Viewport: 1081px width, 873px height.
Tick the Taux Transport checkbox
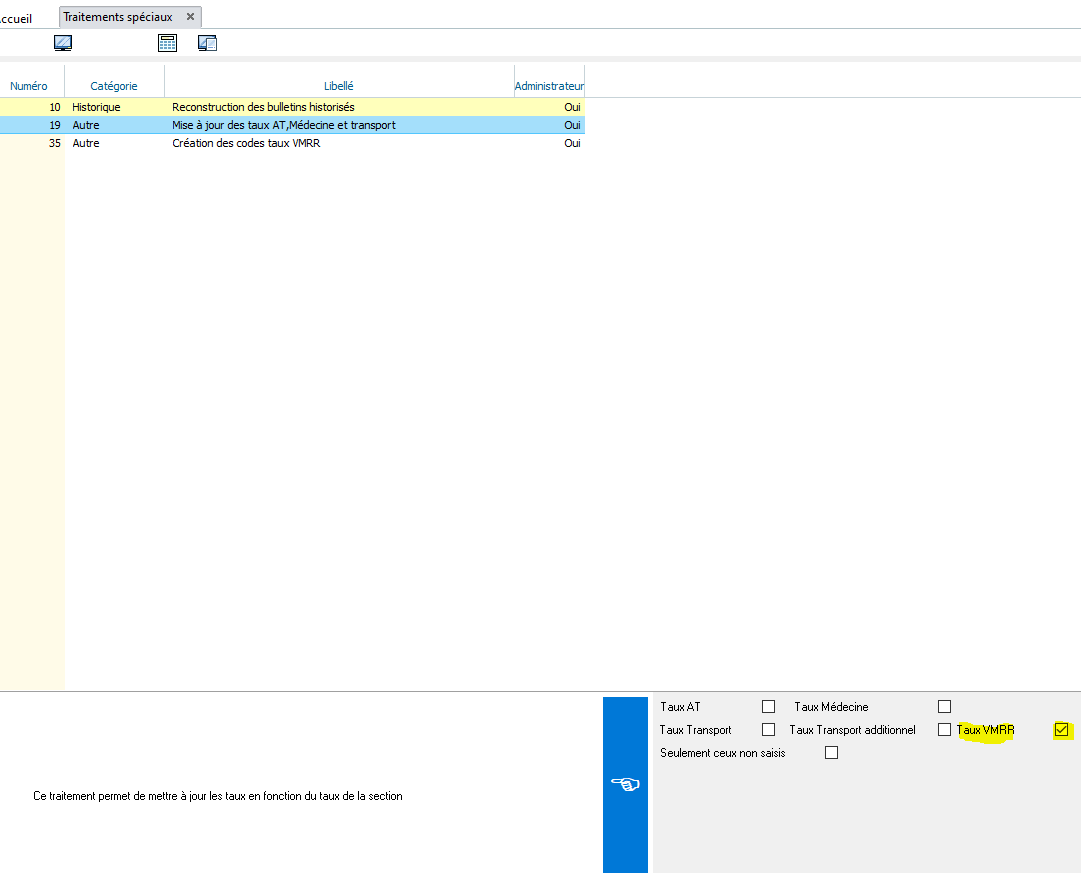click(x=768, y=730)
